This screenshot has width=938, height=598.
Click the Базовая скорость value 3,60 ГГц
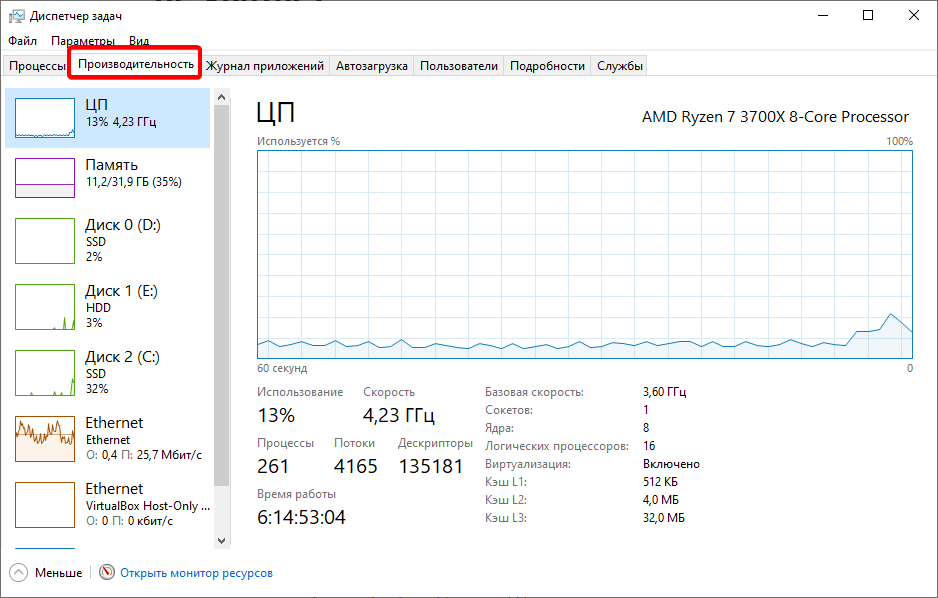point(665,392)
